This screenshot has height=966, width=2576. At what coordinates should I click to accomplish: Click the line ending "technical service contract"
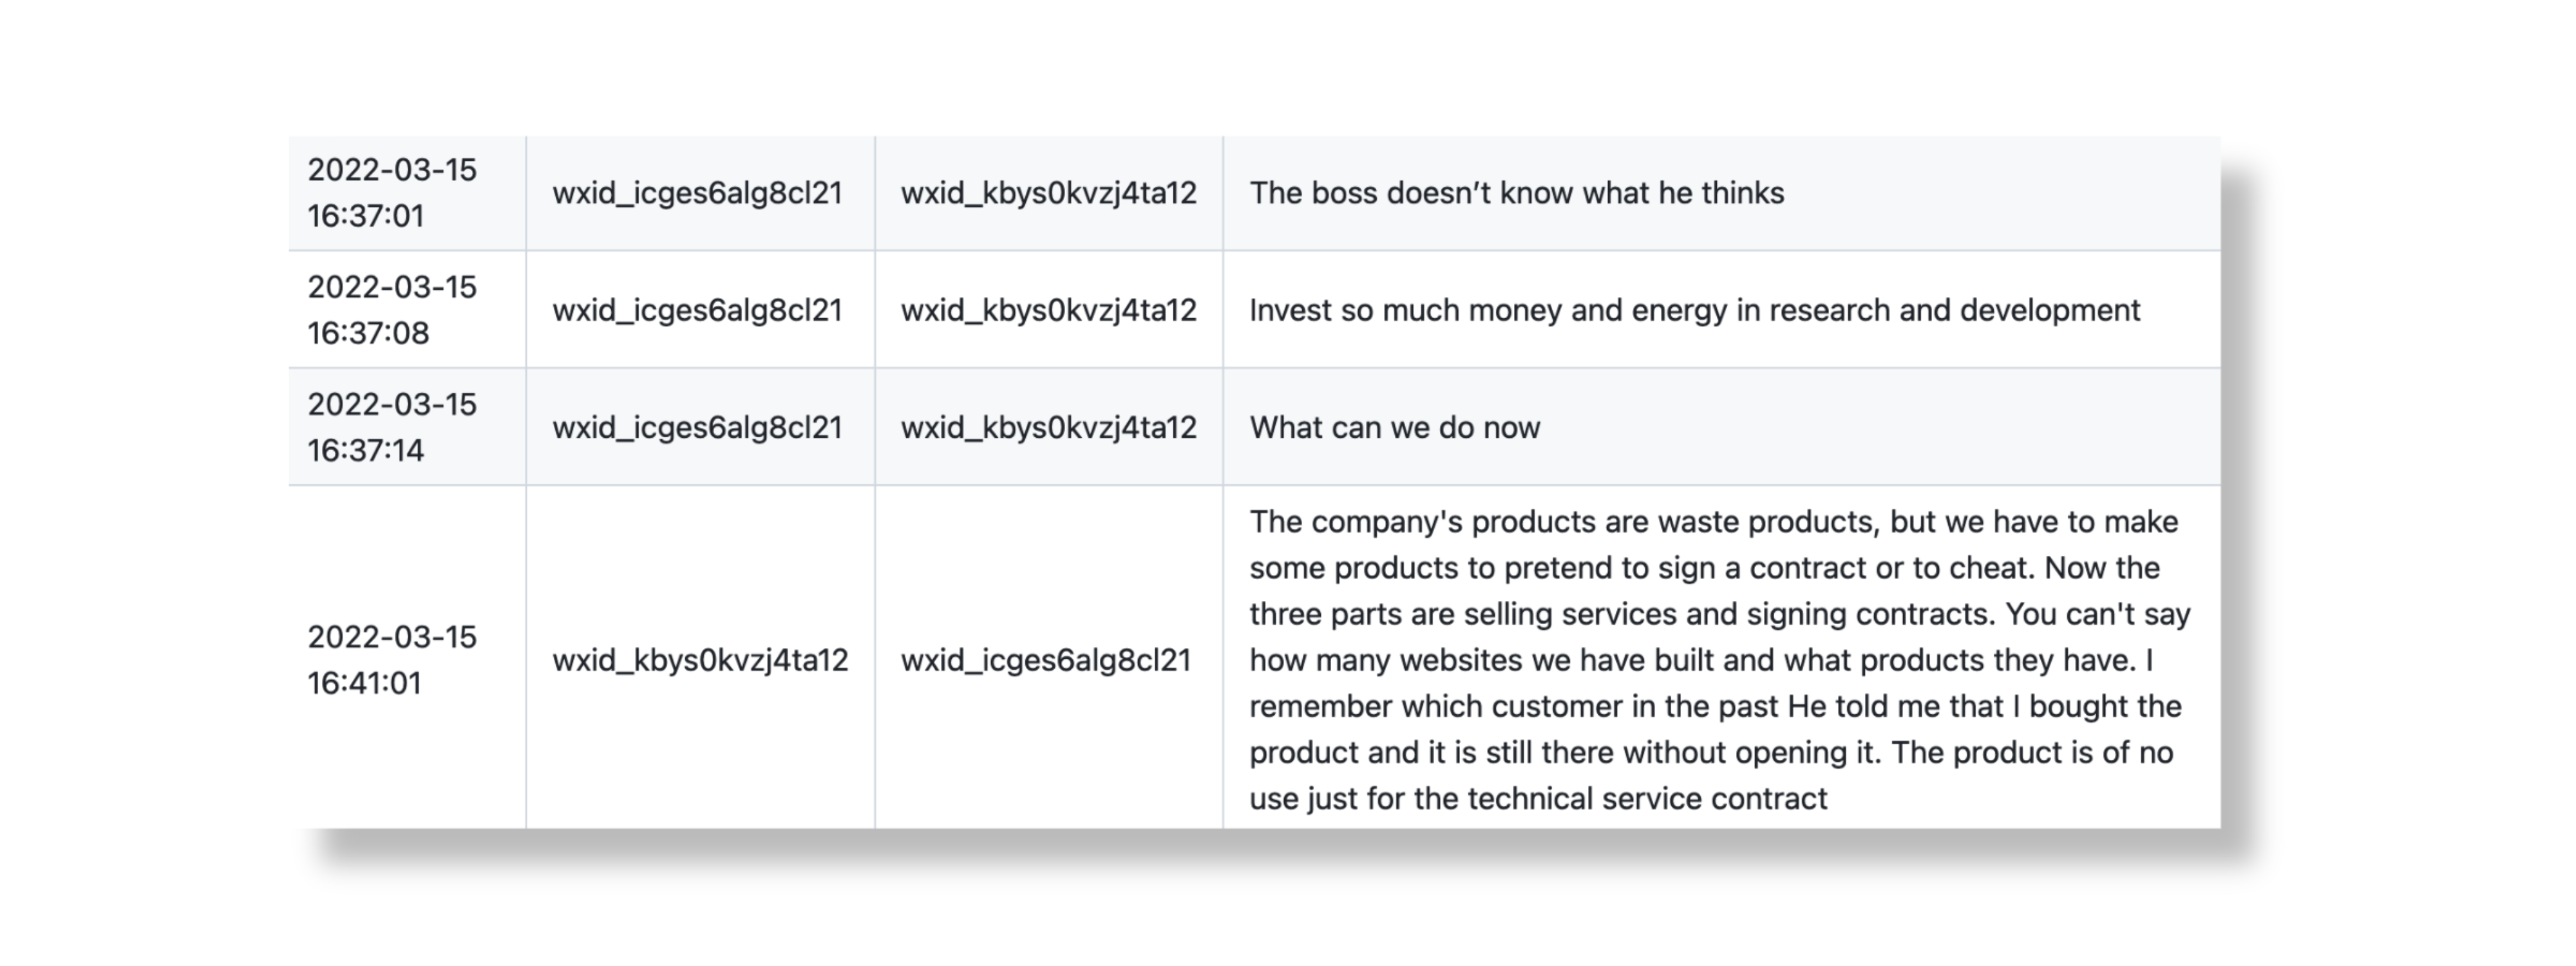(x=1537, y=799)
